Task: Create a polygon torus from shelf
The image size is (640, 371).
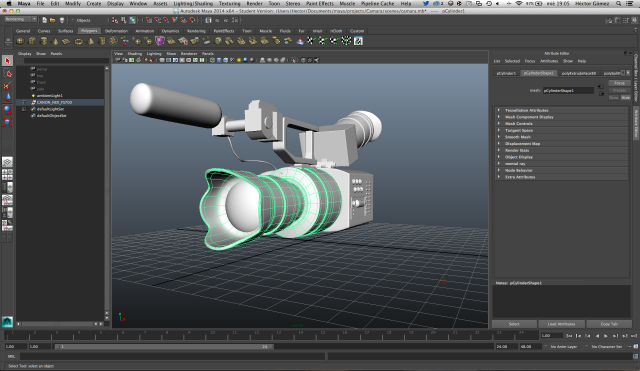Action: pos(78,41)
